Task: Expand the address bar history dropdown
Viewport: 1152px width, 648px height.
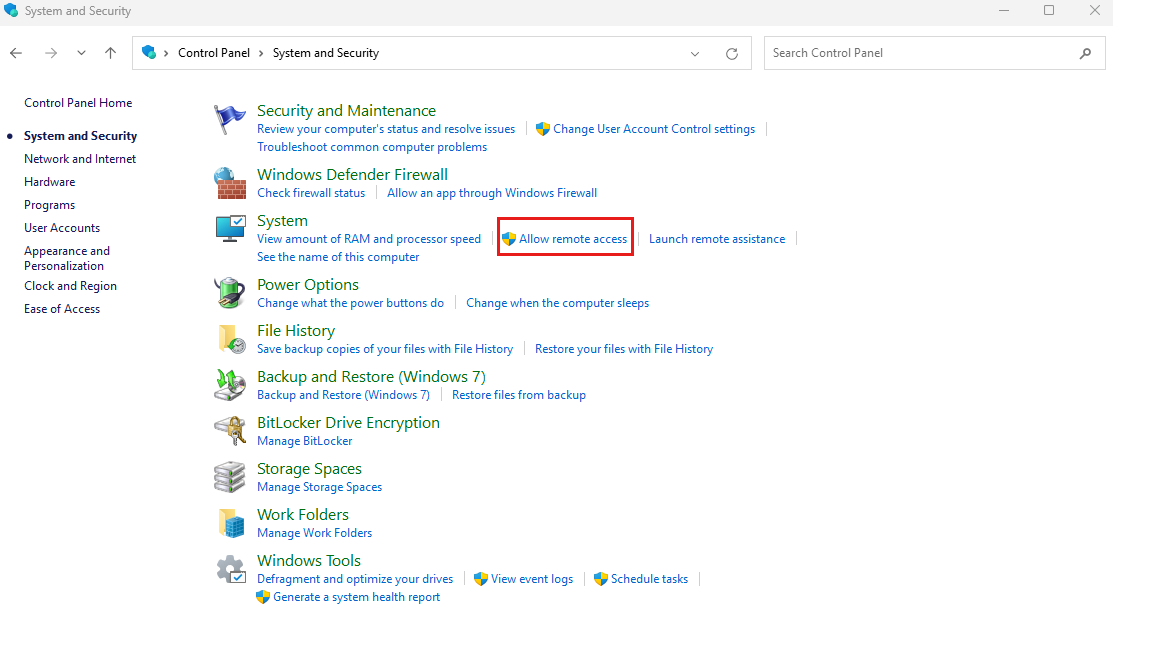Action: [x=695, y=53]
